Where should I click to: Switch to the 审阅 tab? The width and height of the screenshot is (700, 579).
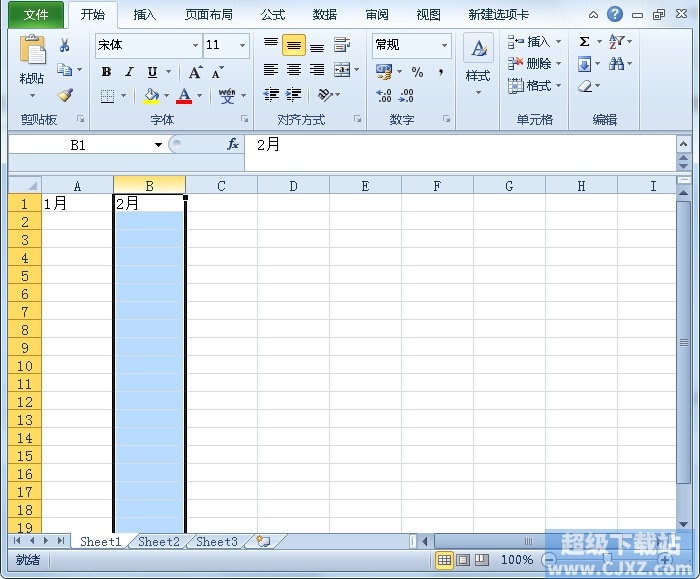(x=377, y=15)
